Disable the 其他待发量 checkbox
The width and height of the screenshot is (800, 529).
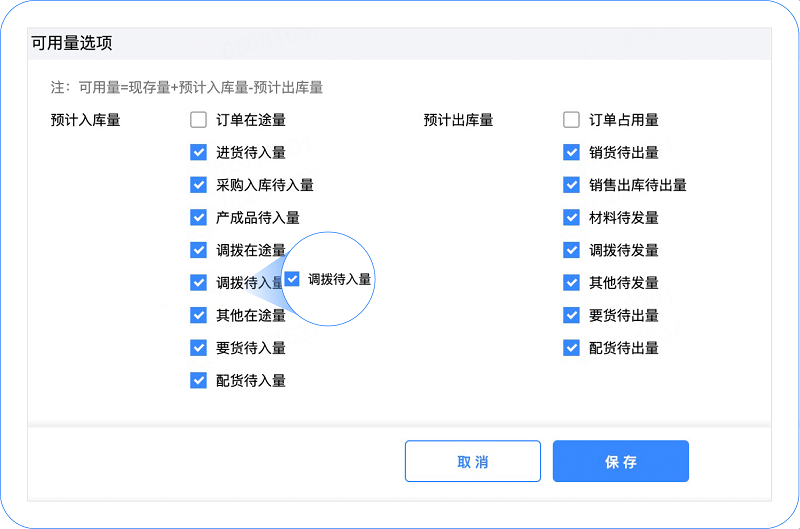(571, 283)
